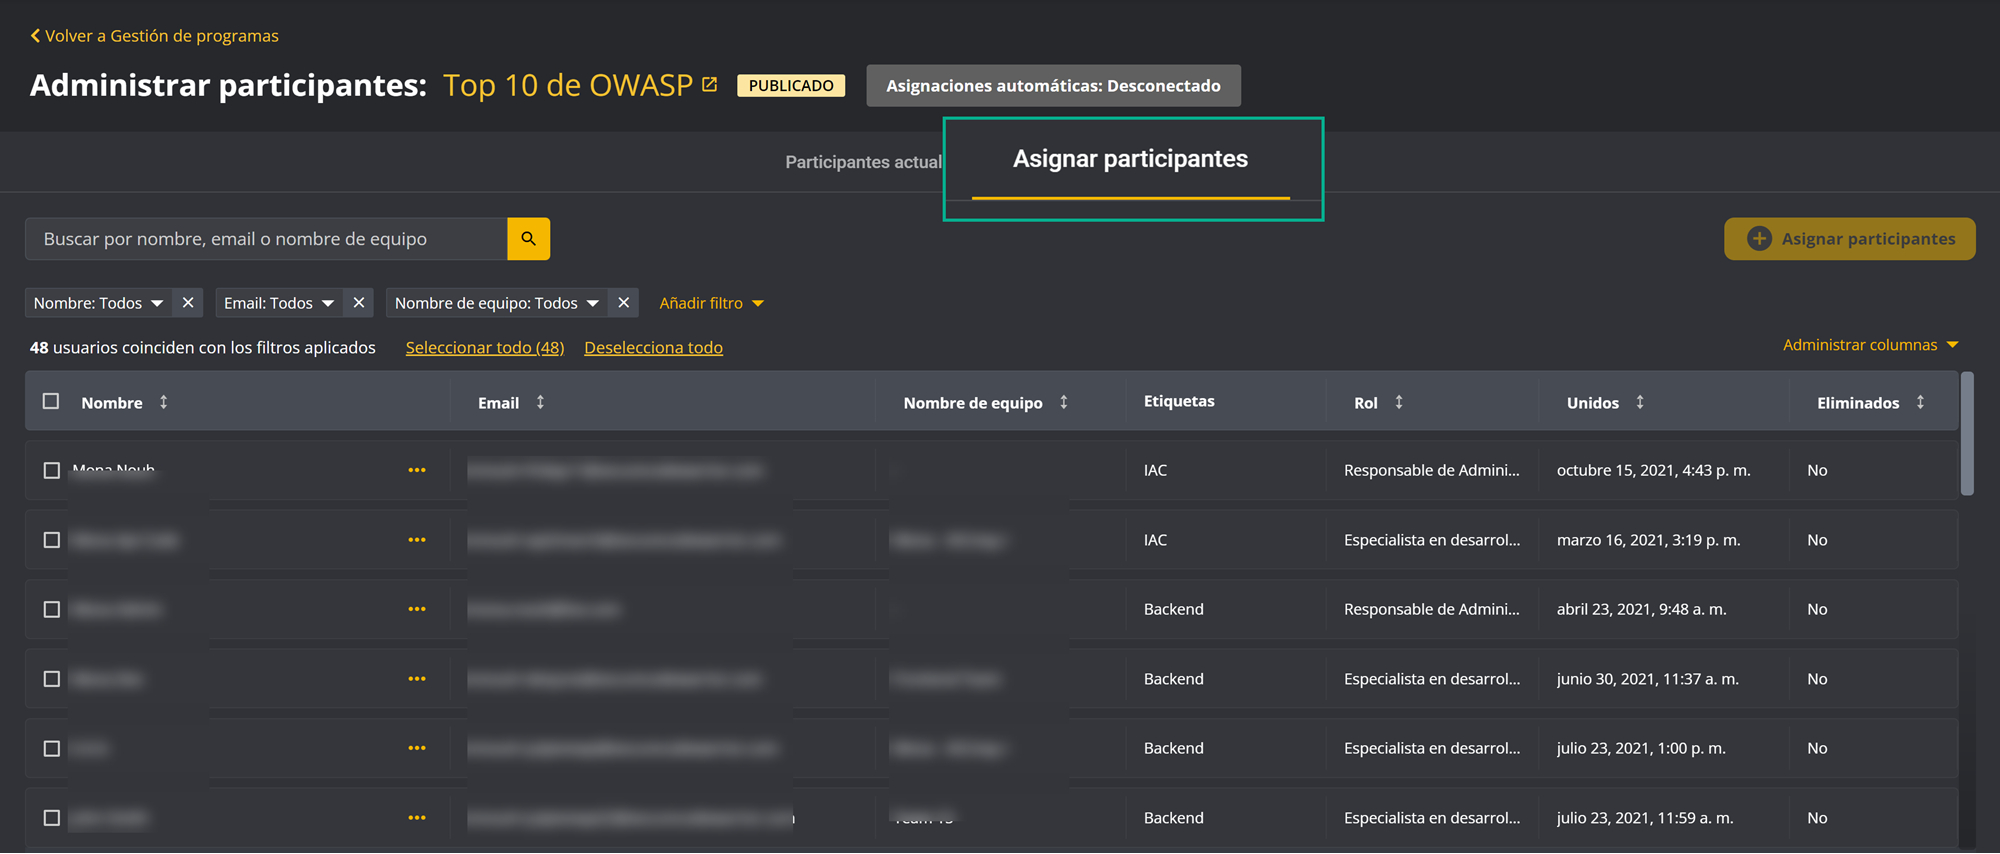Click Asignaciones automáticas: Desconectado button
This screenshot has width=2000, height=854.
1053,86
